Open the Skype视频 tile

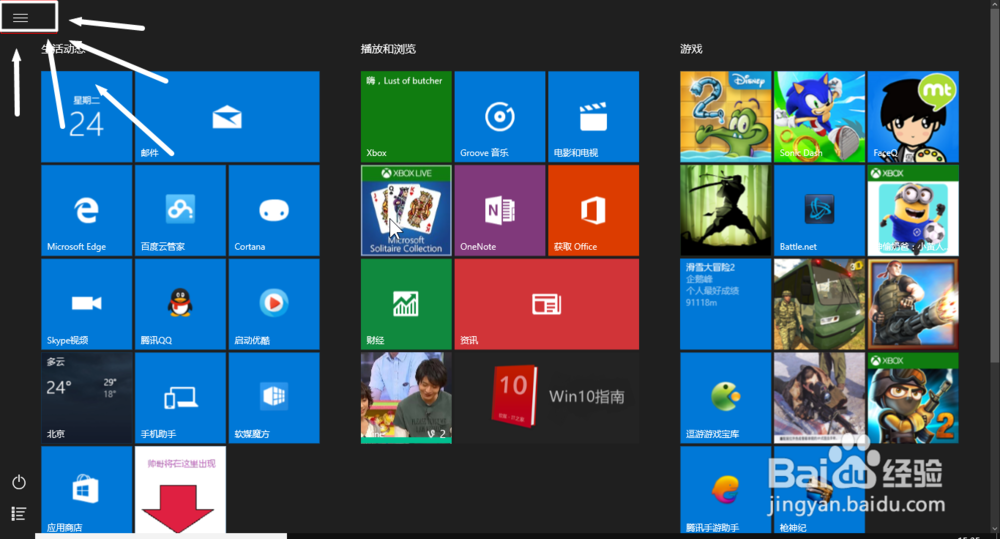click(x=87, y=304)
